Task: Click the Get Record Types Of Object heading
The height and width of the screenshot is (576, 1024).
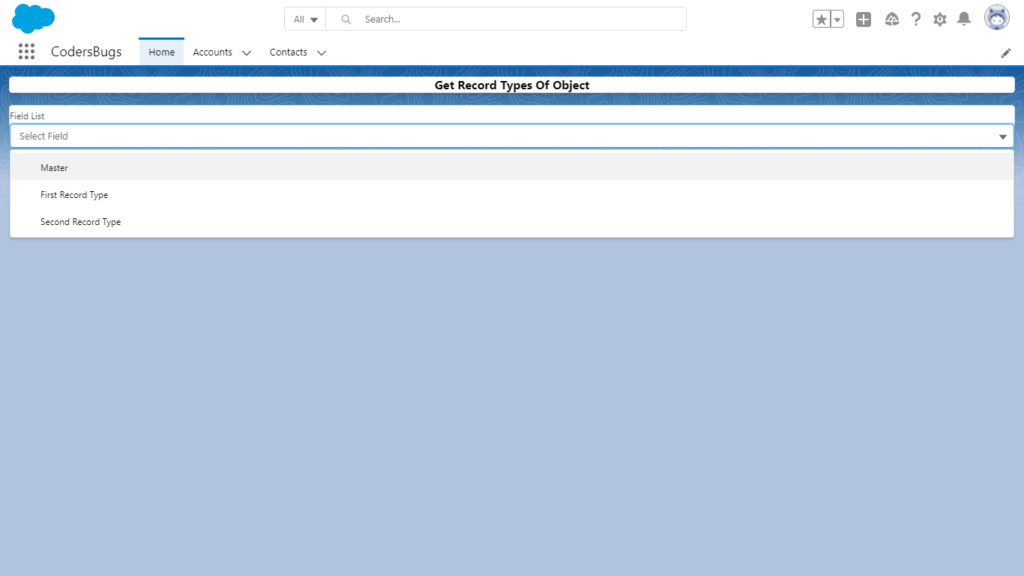Action: pos(512,85)
